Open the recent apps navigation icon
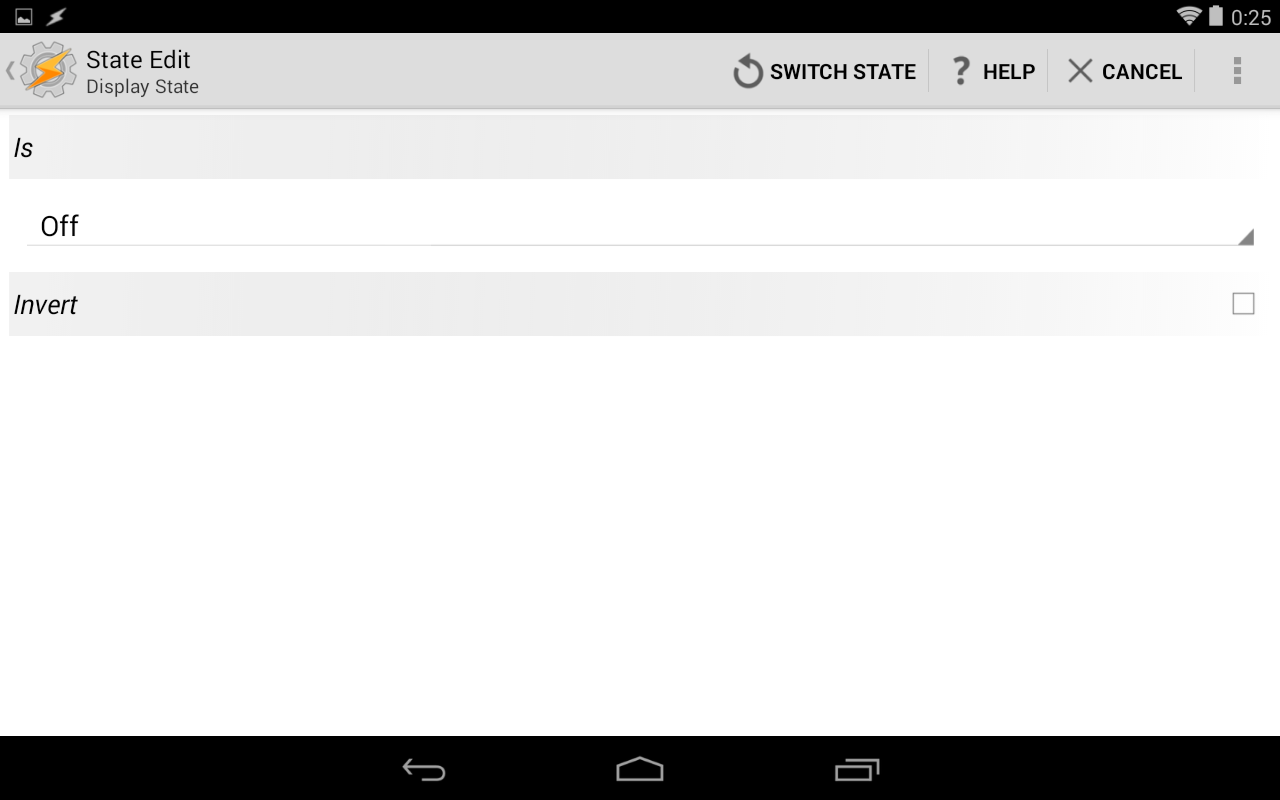This screenshot has height=800, width=1280. coord(857,769)
